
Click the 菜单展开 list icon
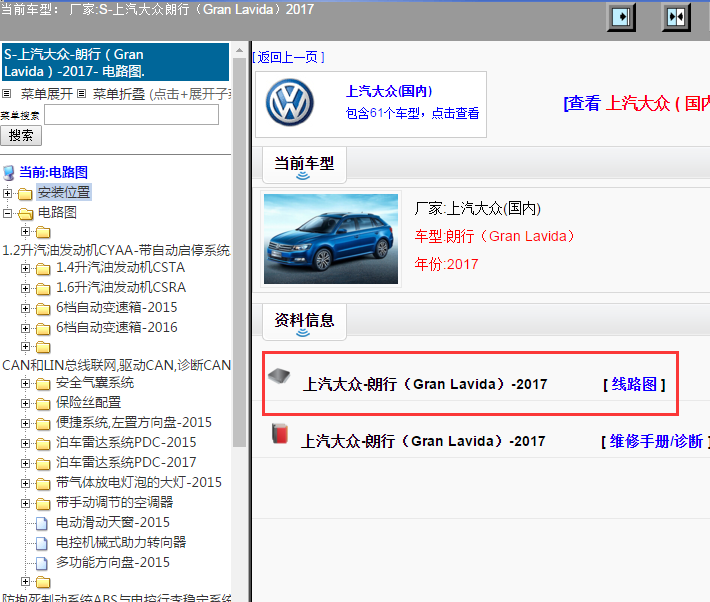click(x=6, y=94)
